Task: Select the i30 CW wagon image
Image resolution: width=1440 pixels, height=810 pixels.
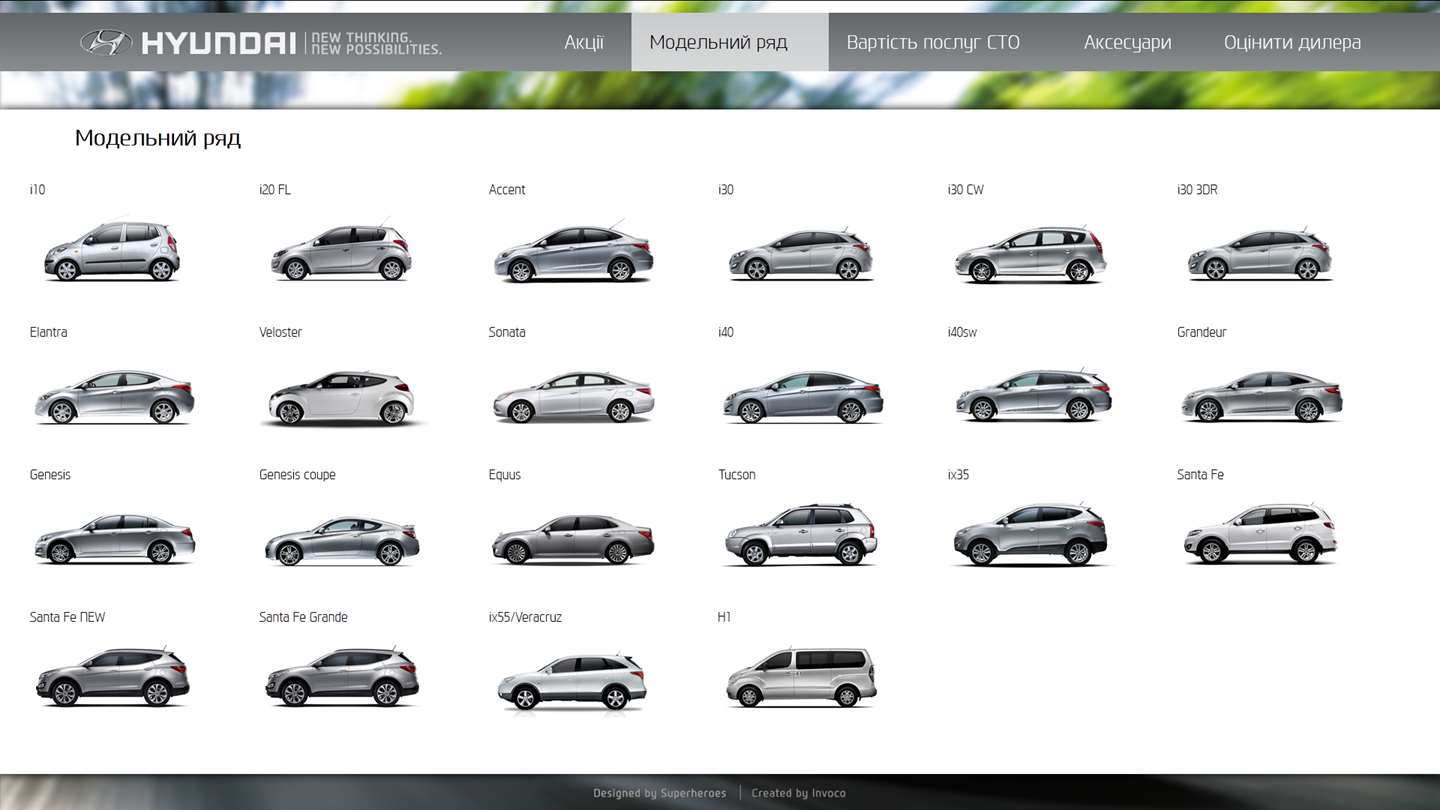Action: [x=1030, y=255]
